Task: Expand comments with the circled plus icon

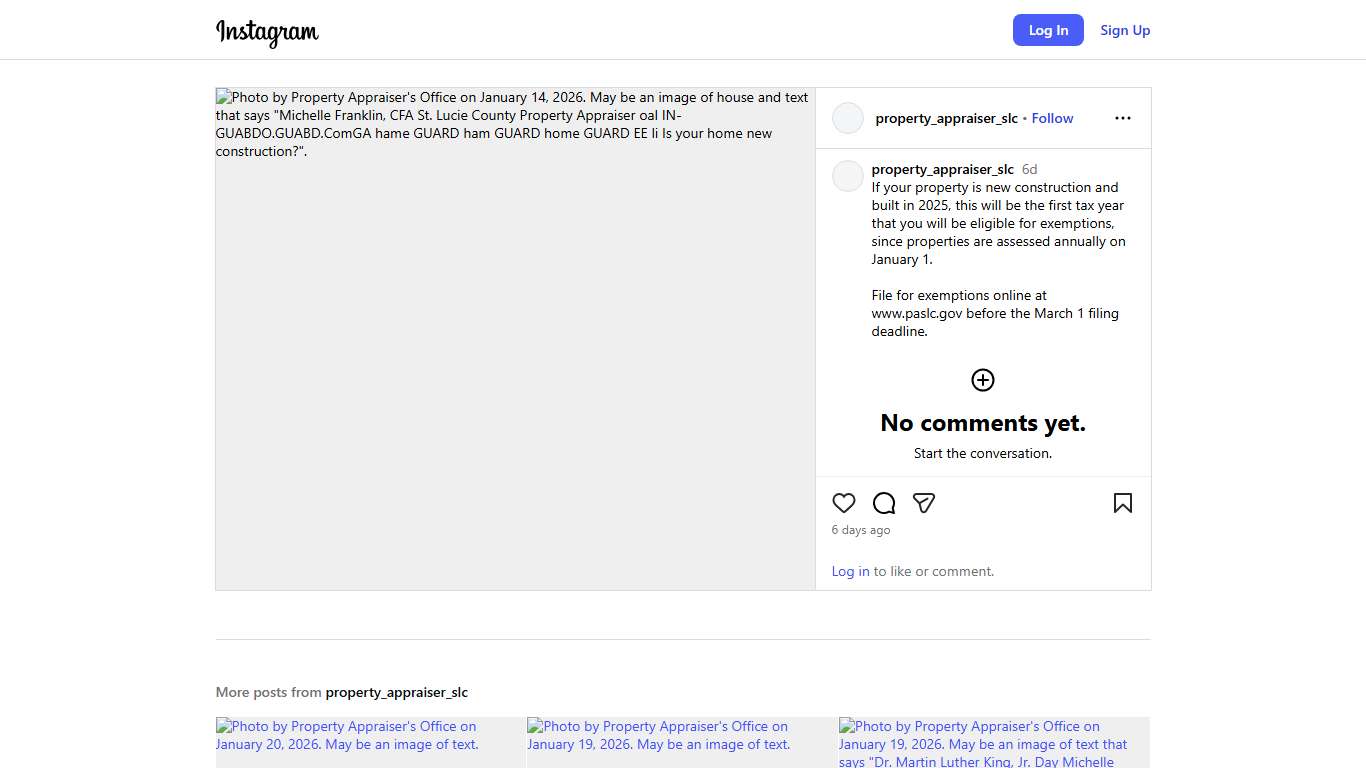Action: (983, 380)
